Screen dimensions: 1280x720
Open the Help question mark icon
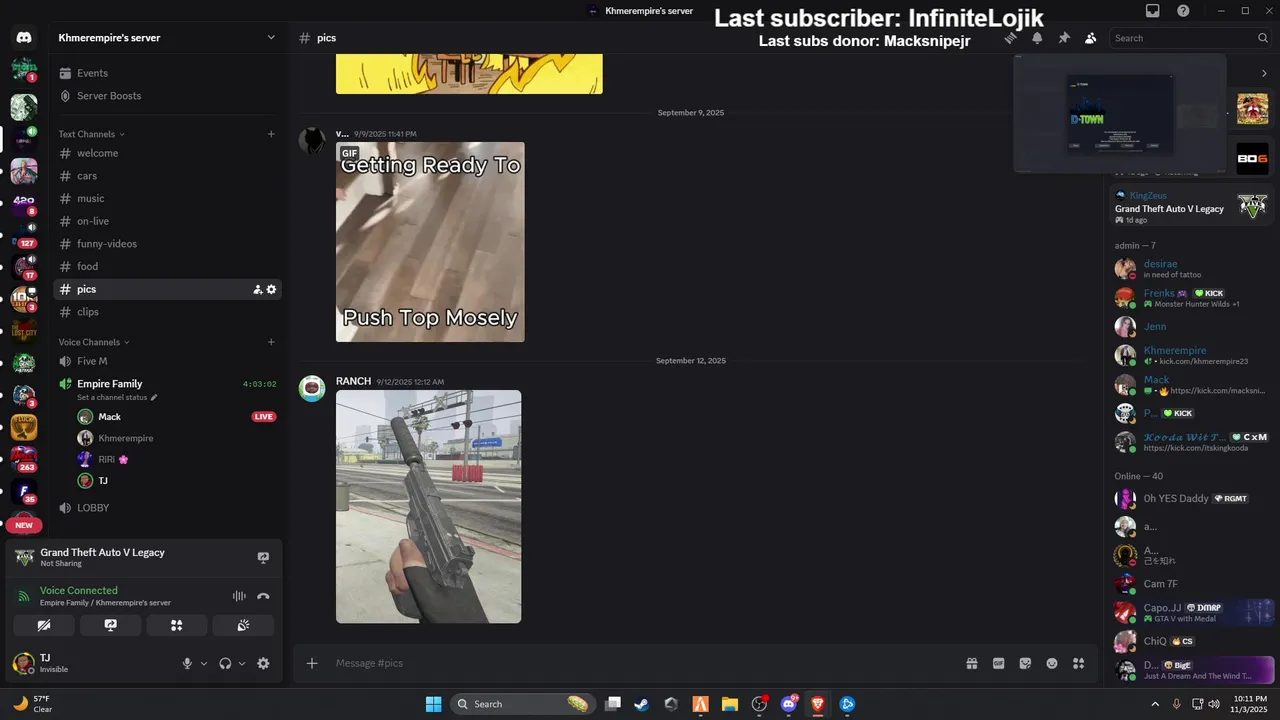coord(1184,11)
